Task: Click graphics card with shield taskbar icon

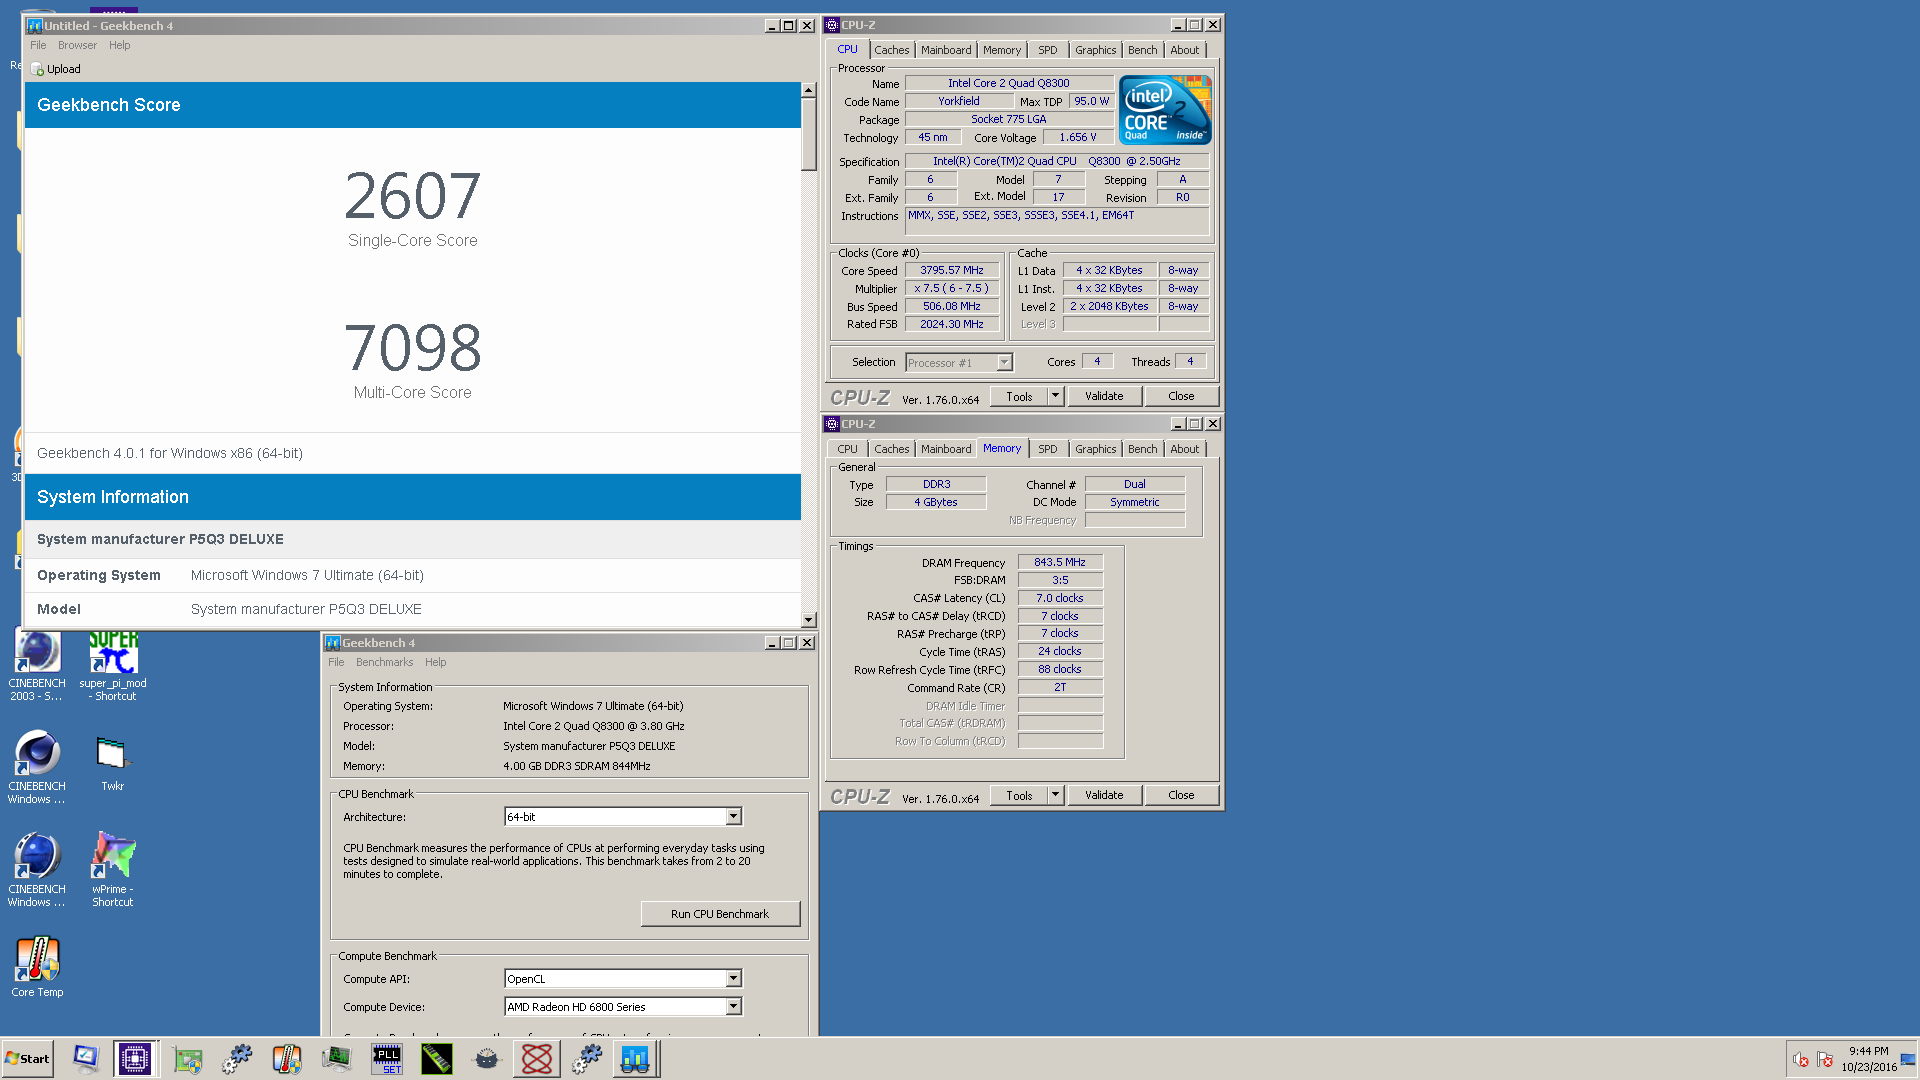Action: pyautogui.click(x=187, y=1058)
